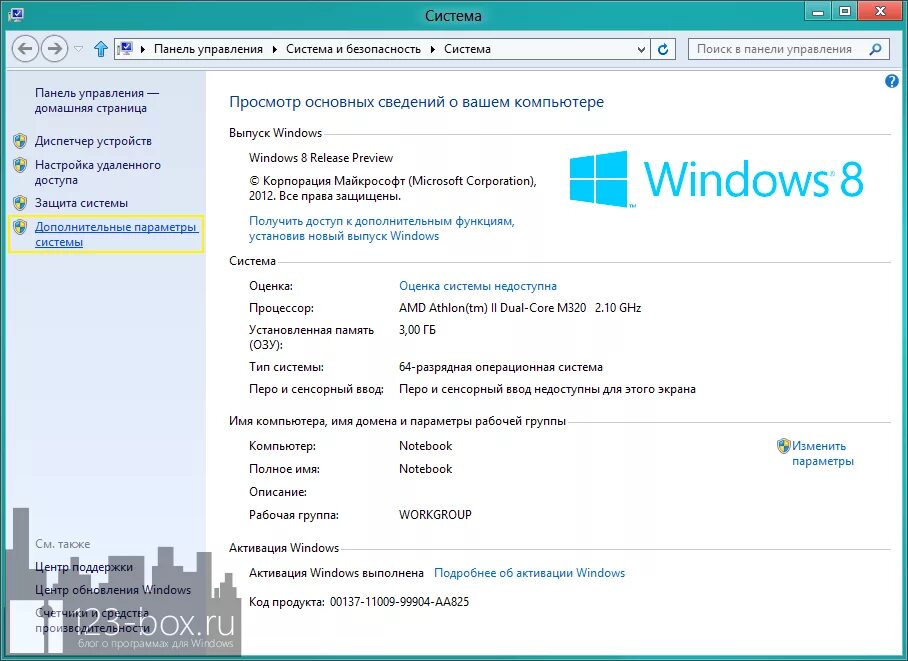Click Notebook value next to Компьютер
Viewport: 908px width, 661px height.
pyautogui.click(x=426, y=445)
